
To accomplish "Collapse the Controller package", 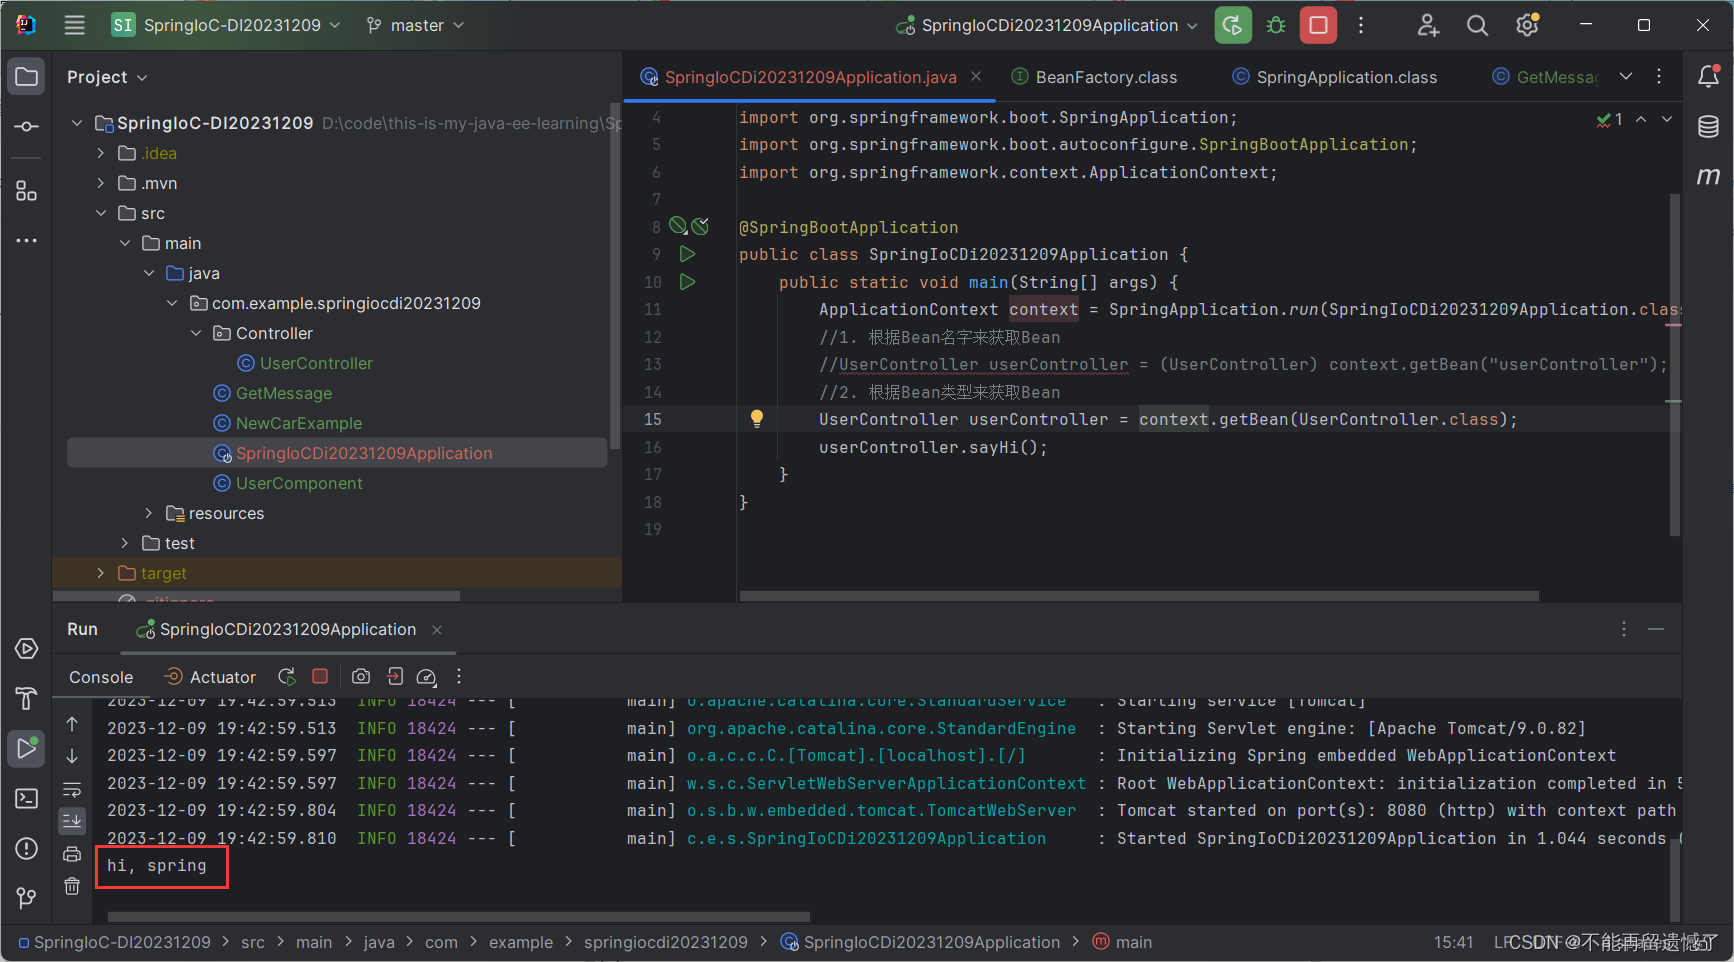I will click(x=196, y=333).
